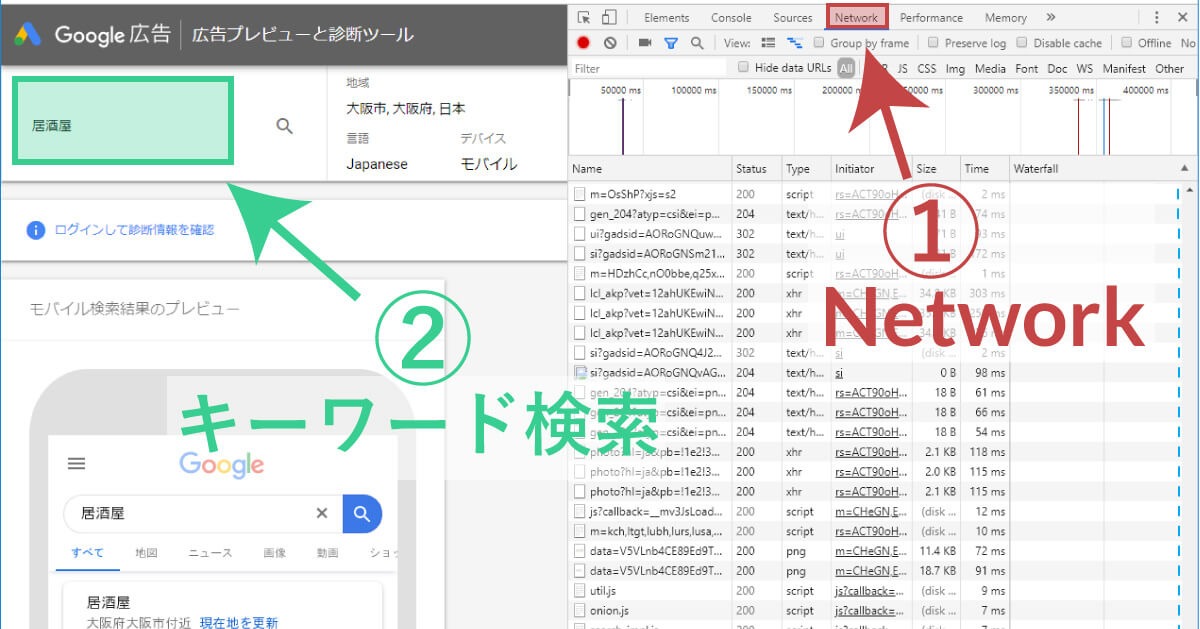Filter requests by WS type
The image size is (1200, 629).
pyautogui.click(x=1085, y=69)
